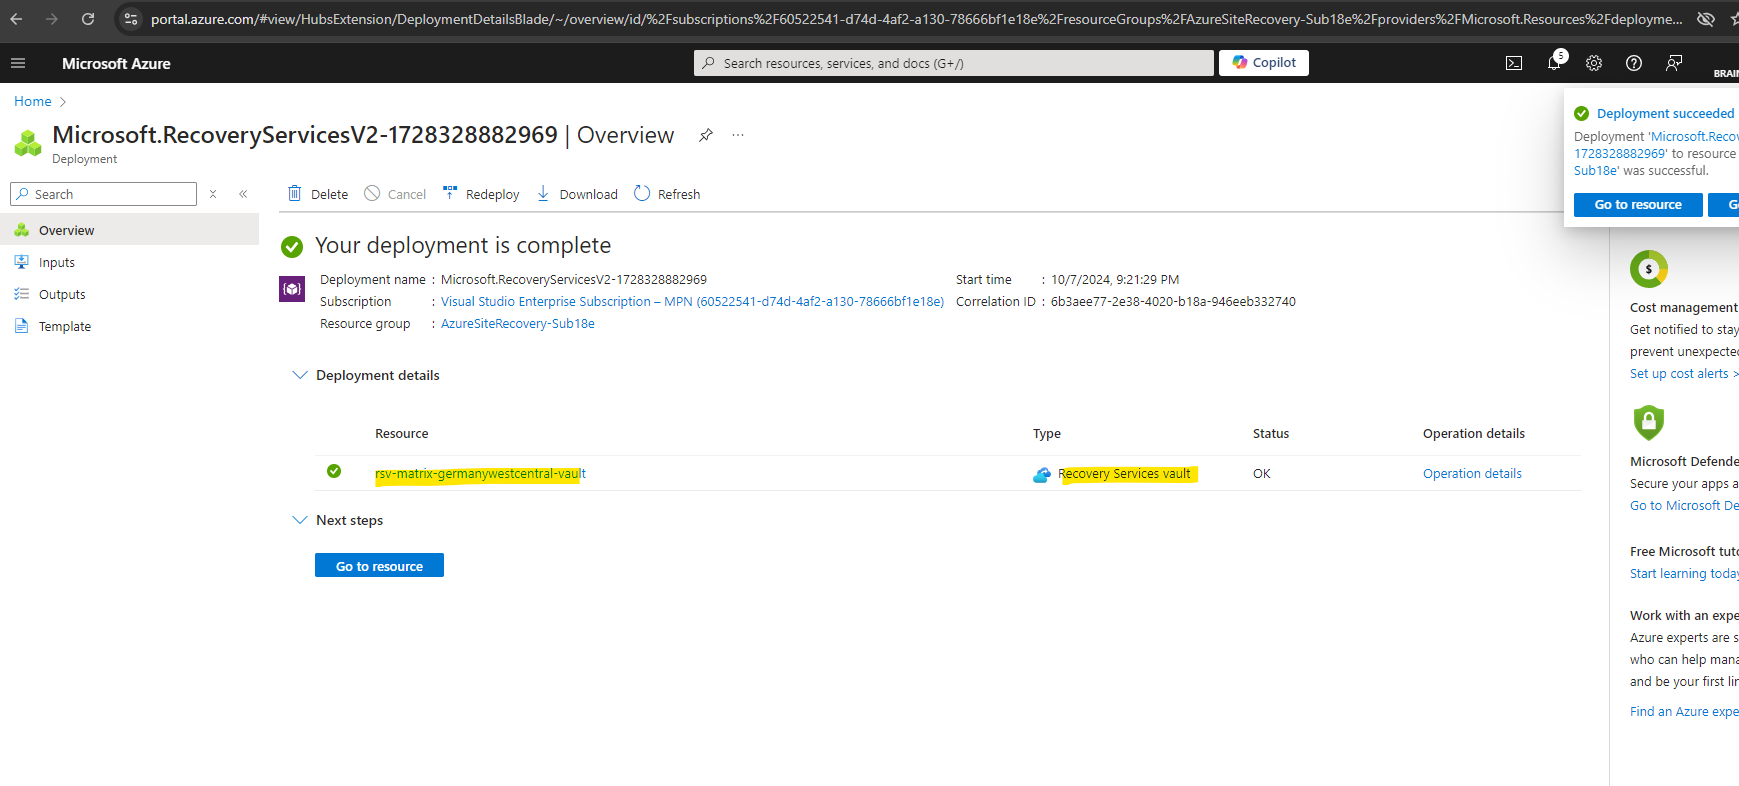Click Find an Azure expert link
This screenshot has height=786, width=1739.
point(1684,712)
